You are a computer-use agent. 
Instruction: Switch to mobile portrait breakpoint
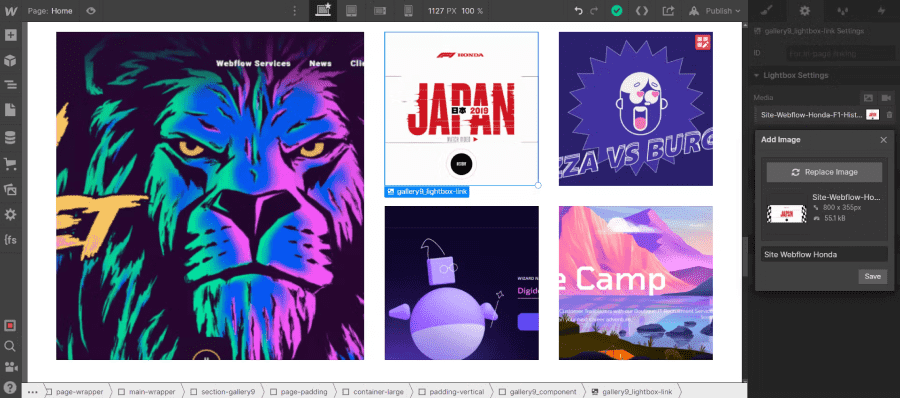pyautogui.click(x=408, y=10)
